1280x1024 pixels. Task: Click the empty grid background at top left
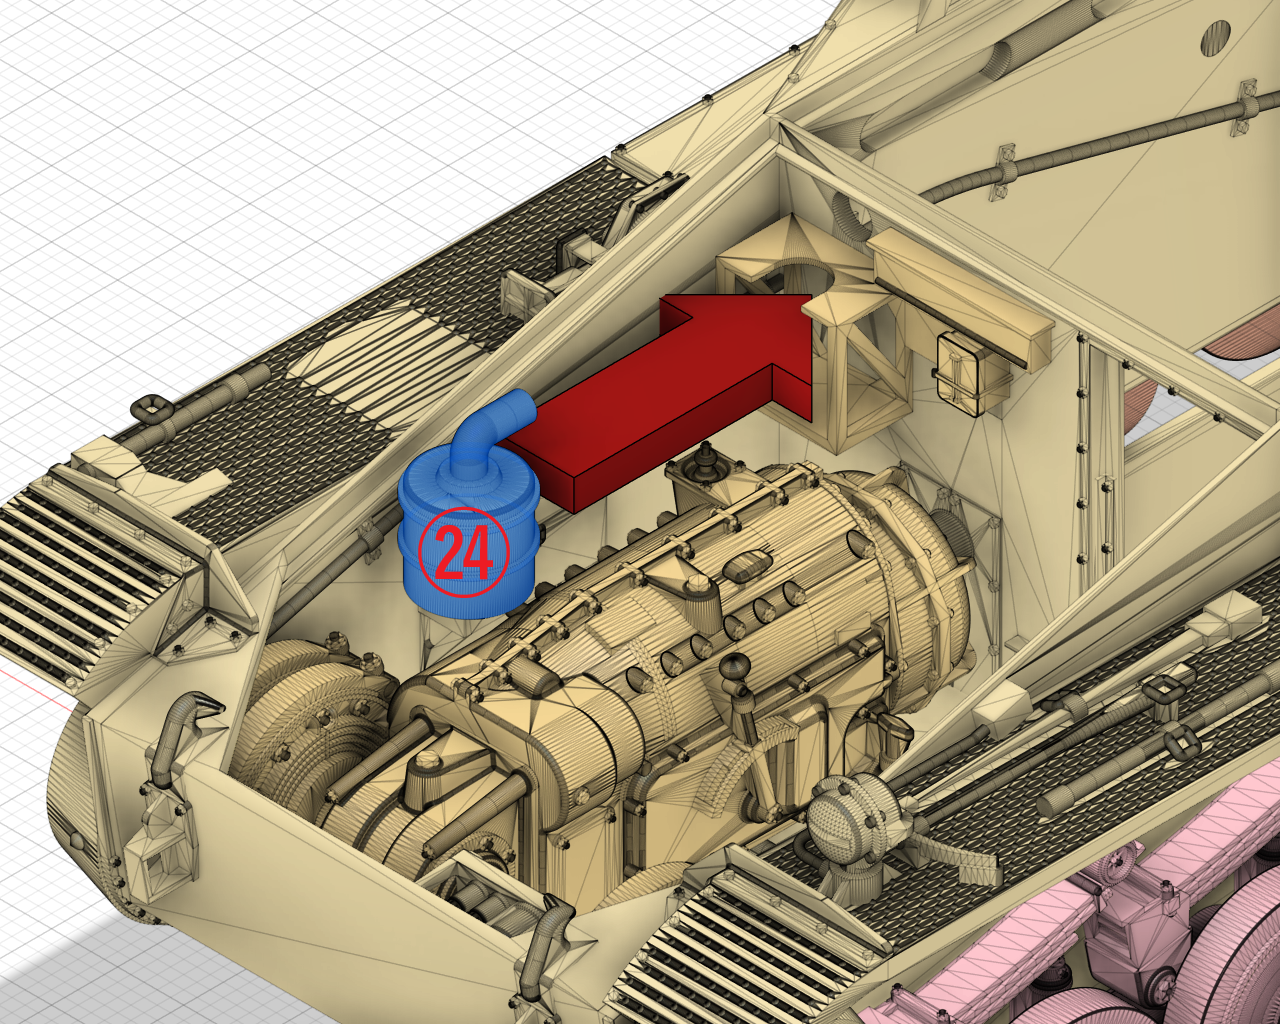pos(150,100)
